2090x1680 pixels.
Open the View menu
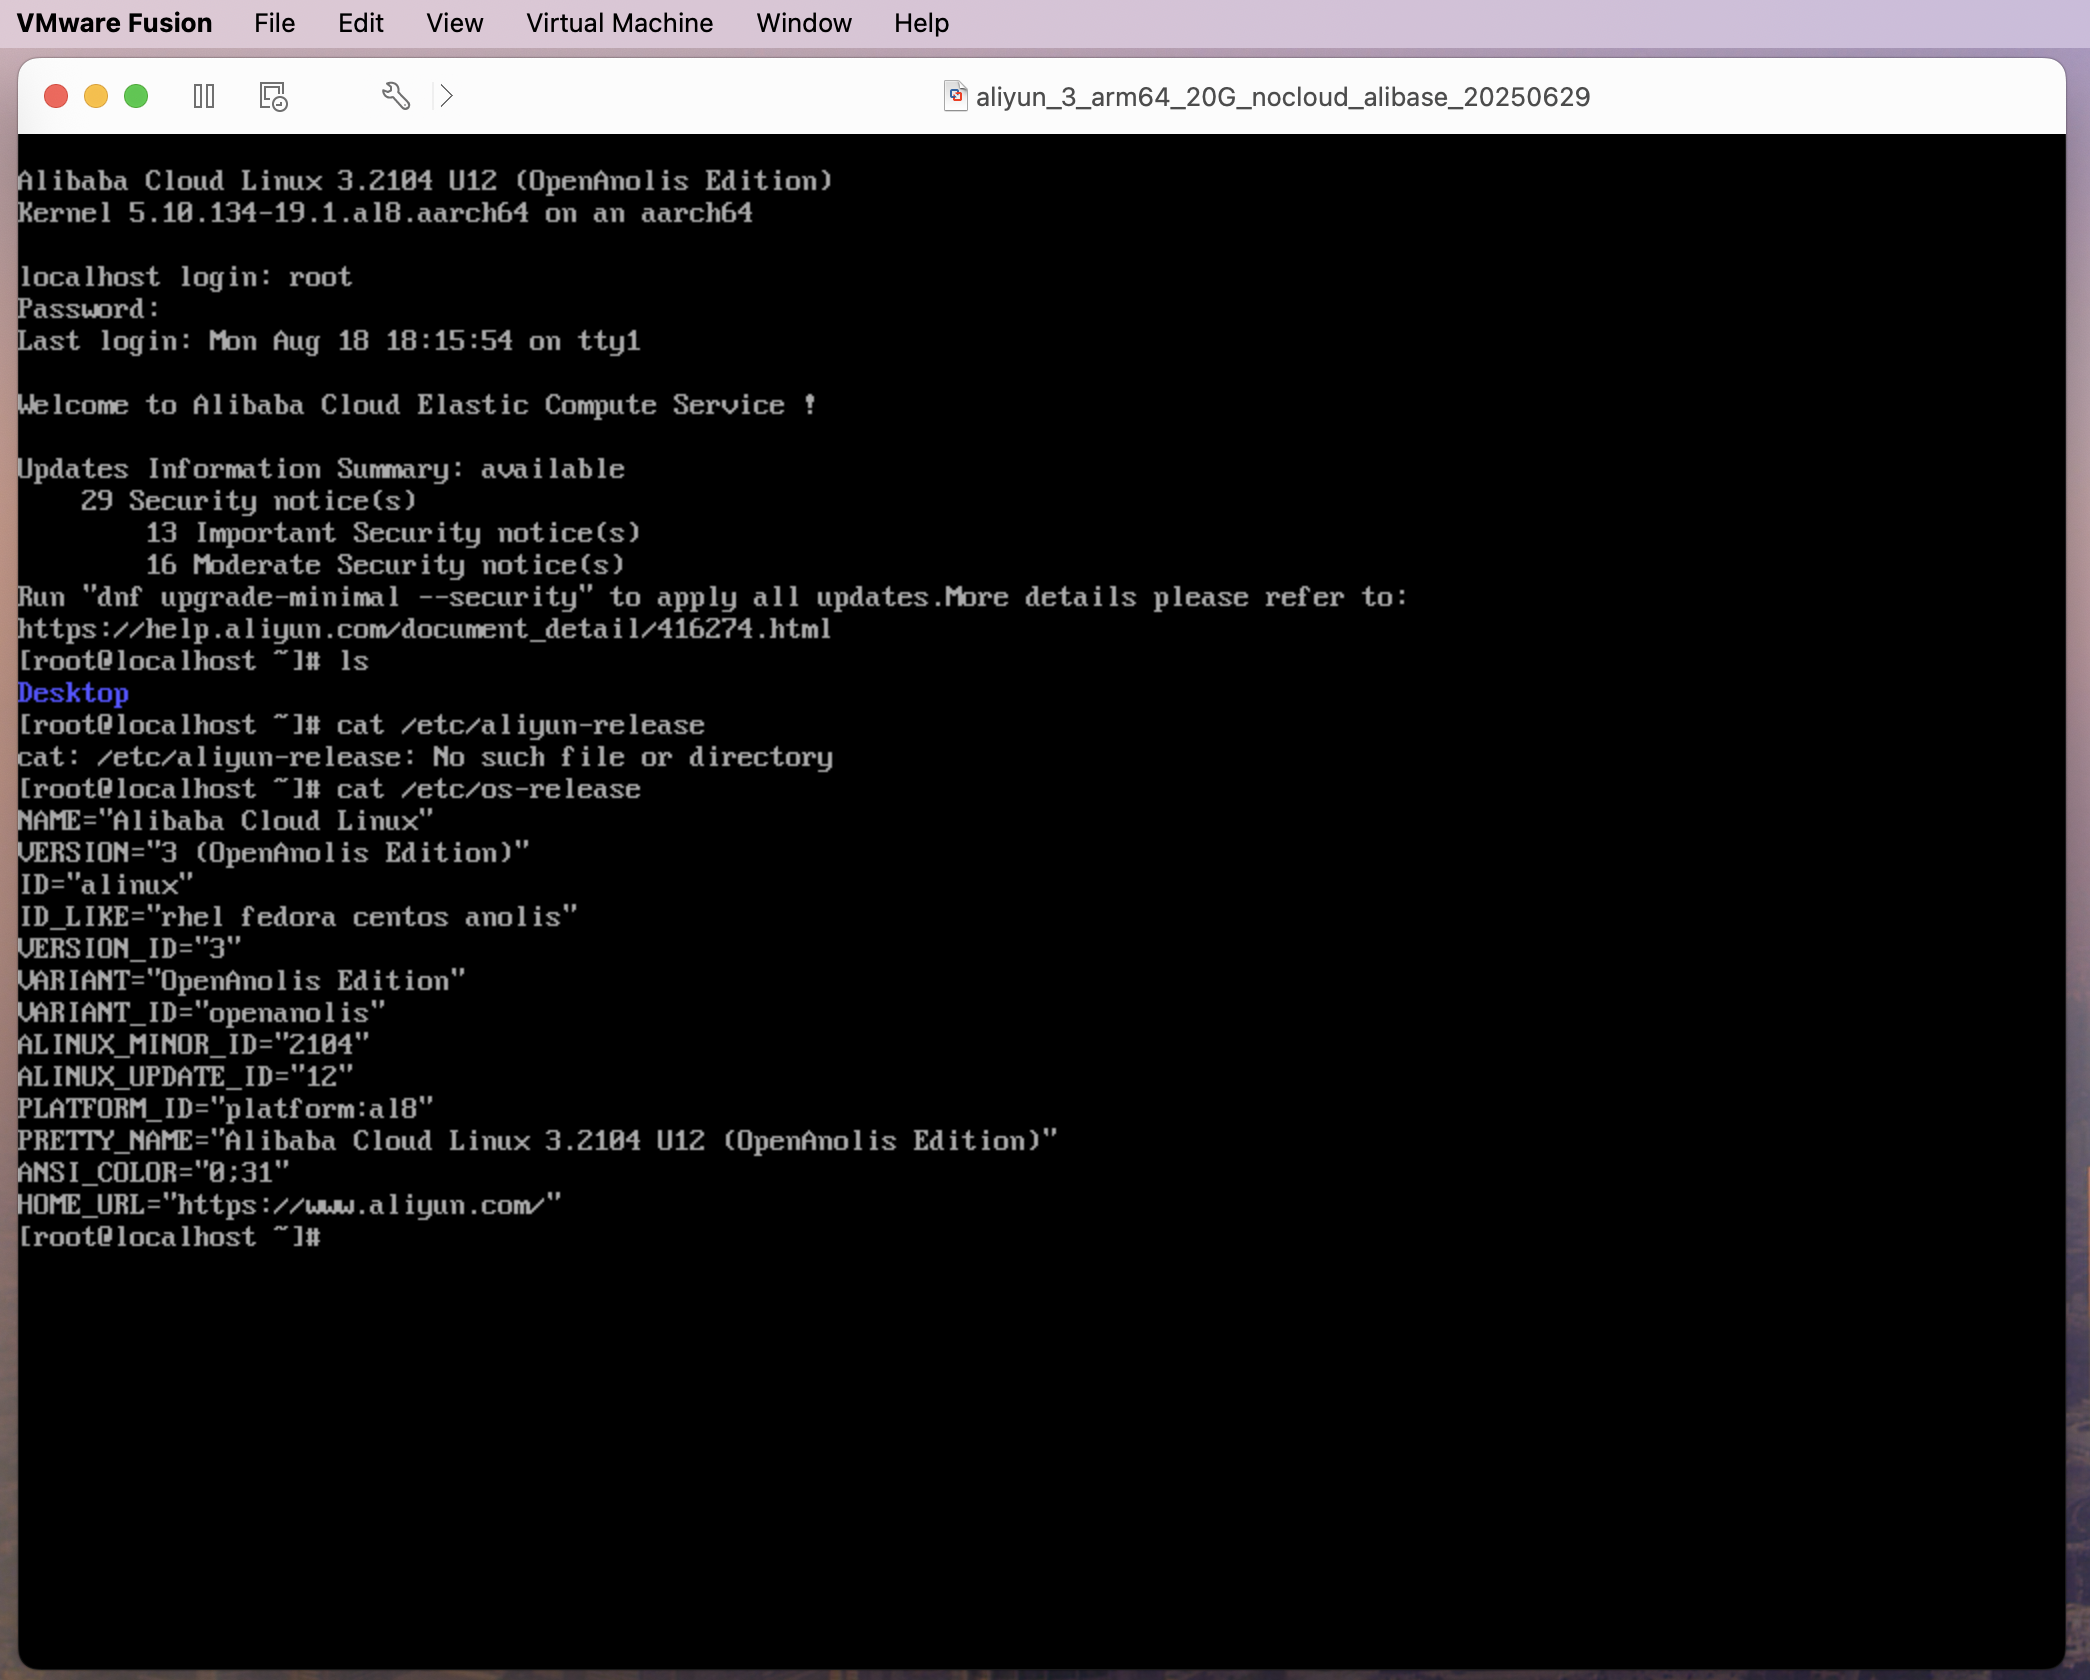click(x=454, y=23)
